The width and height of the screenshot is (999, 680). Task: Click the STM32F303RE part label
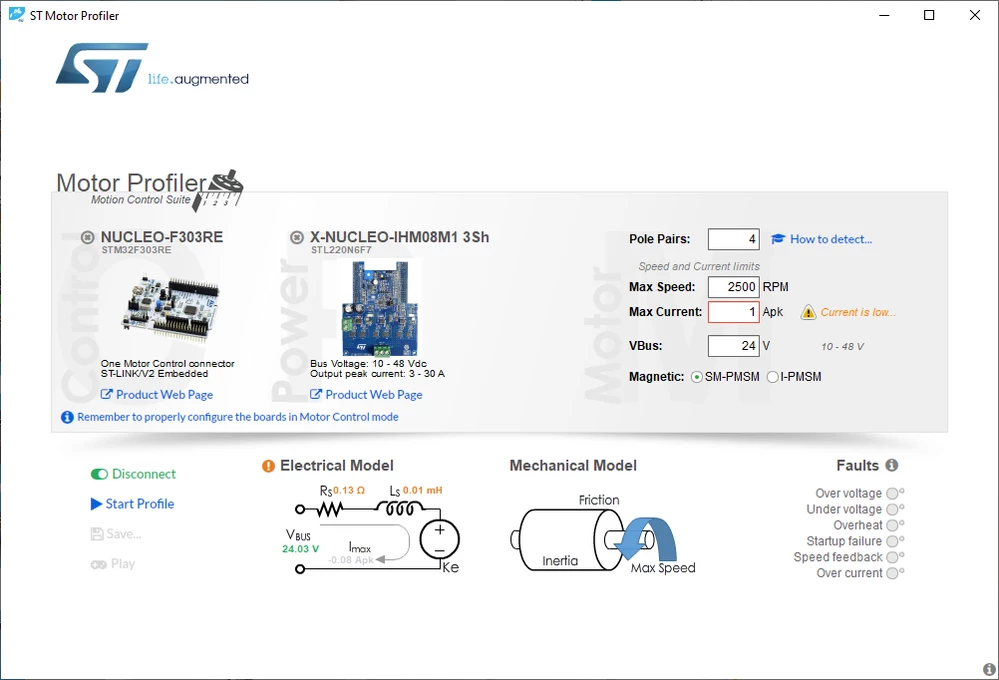(136, 250)
